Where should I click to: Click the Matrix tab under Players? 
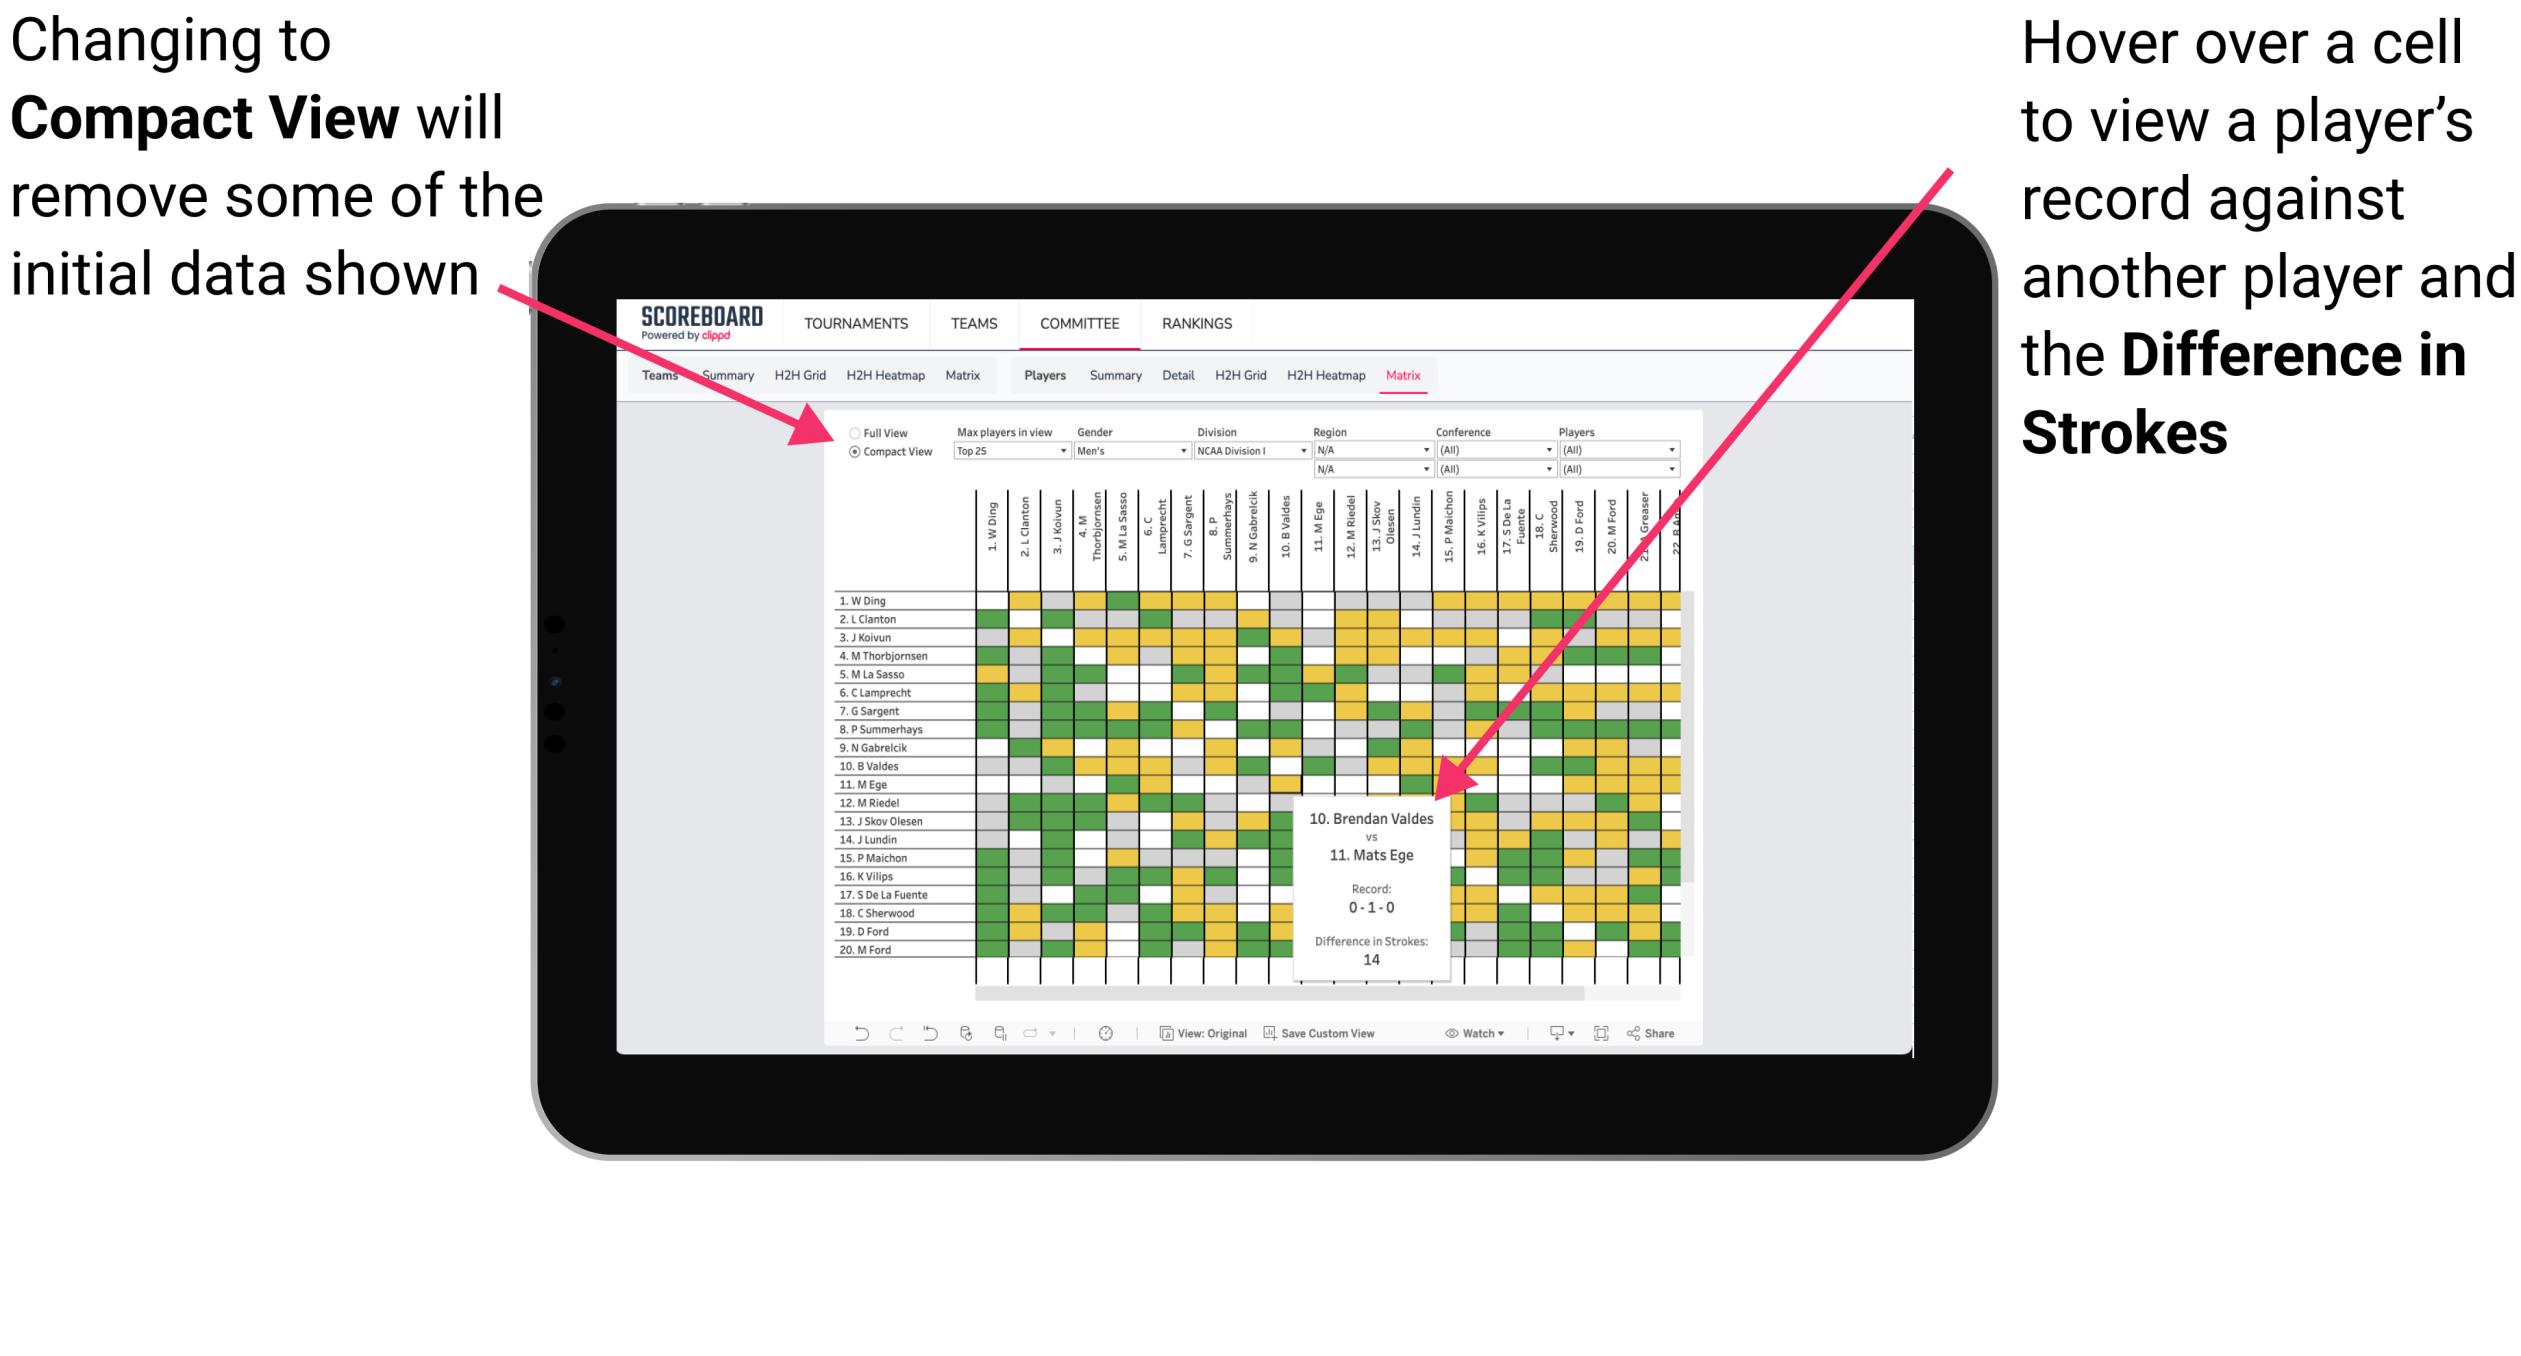pos(1456,374)
